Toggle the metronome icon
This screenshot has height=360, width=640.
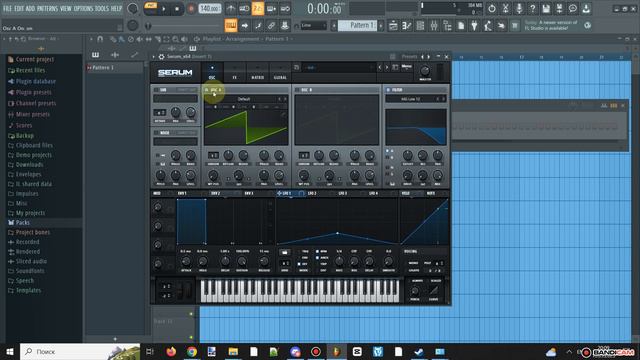pyautogui.click(x=231, y=9)
